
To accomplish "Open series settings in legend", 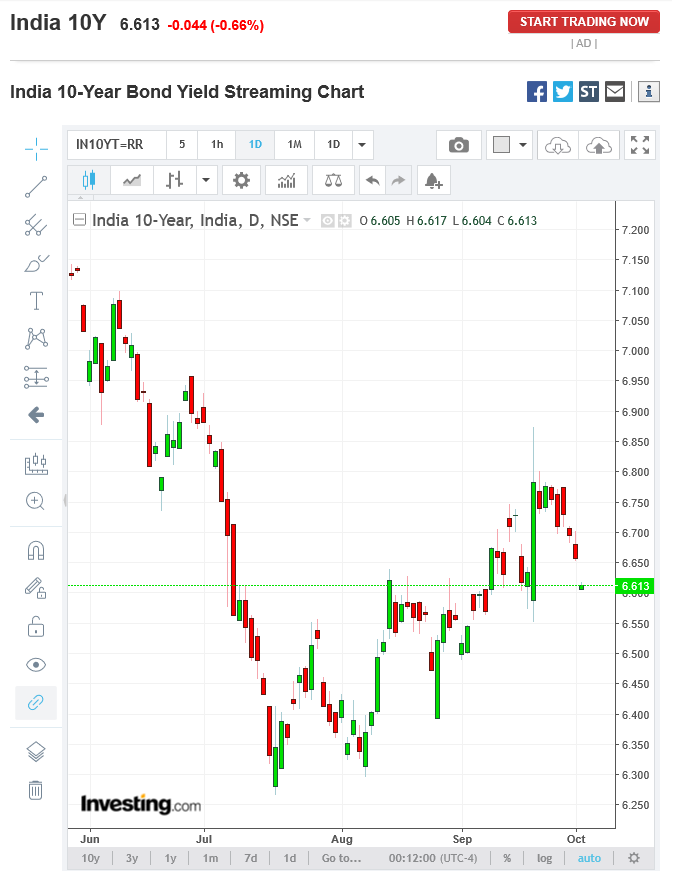I will pos(345,221).
